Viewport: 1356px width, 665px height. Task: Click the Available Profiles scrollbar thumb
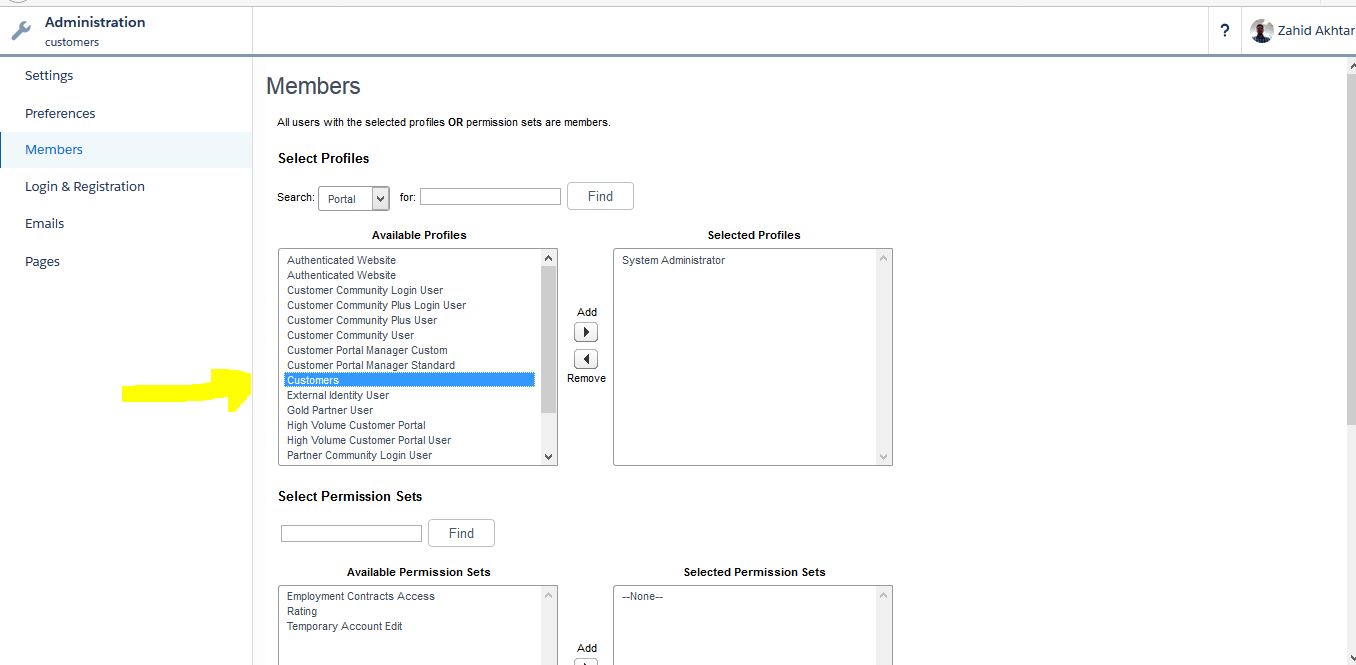(548, 340)
